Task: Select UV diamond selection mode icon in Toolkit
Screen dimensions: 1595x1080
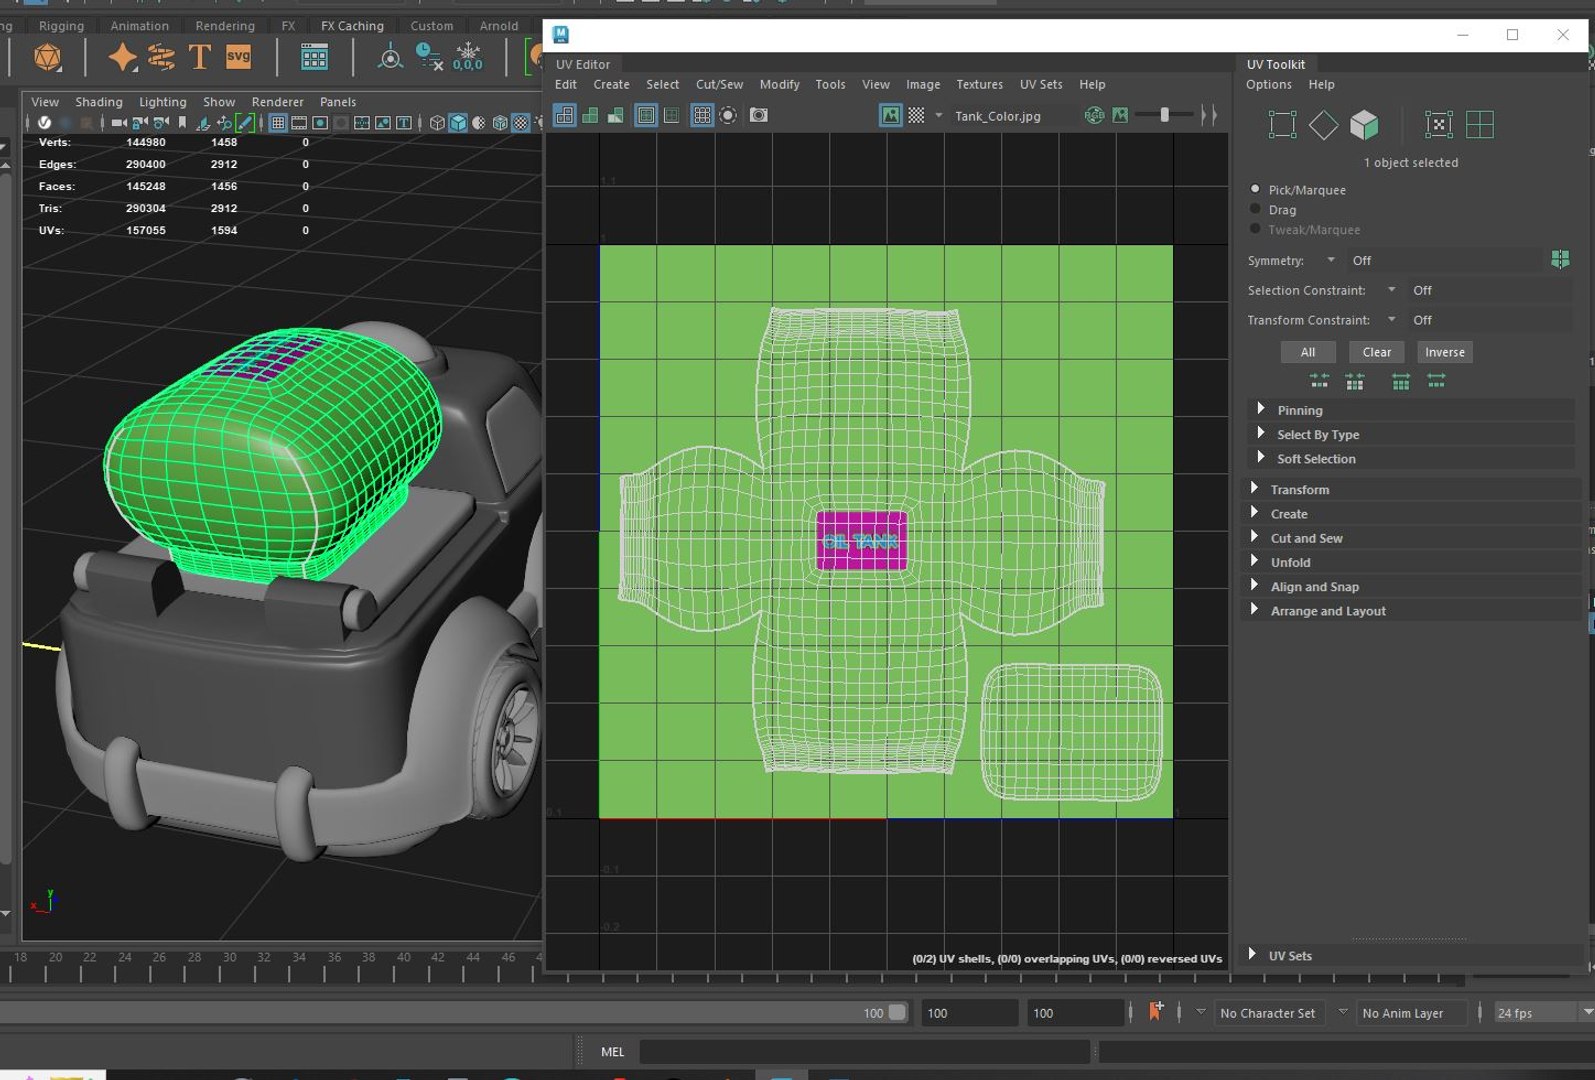Action: (x=1323, y=125)
